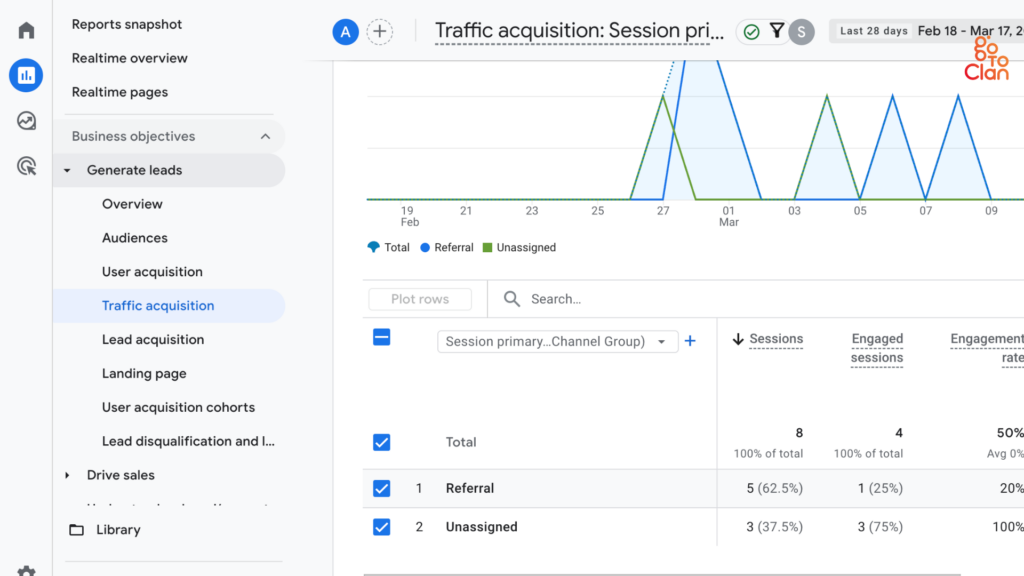Click the data quality checkmark icon
Screen dimensions: 1024x576
point(753,31)
